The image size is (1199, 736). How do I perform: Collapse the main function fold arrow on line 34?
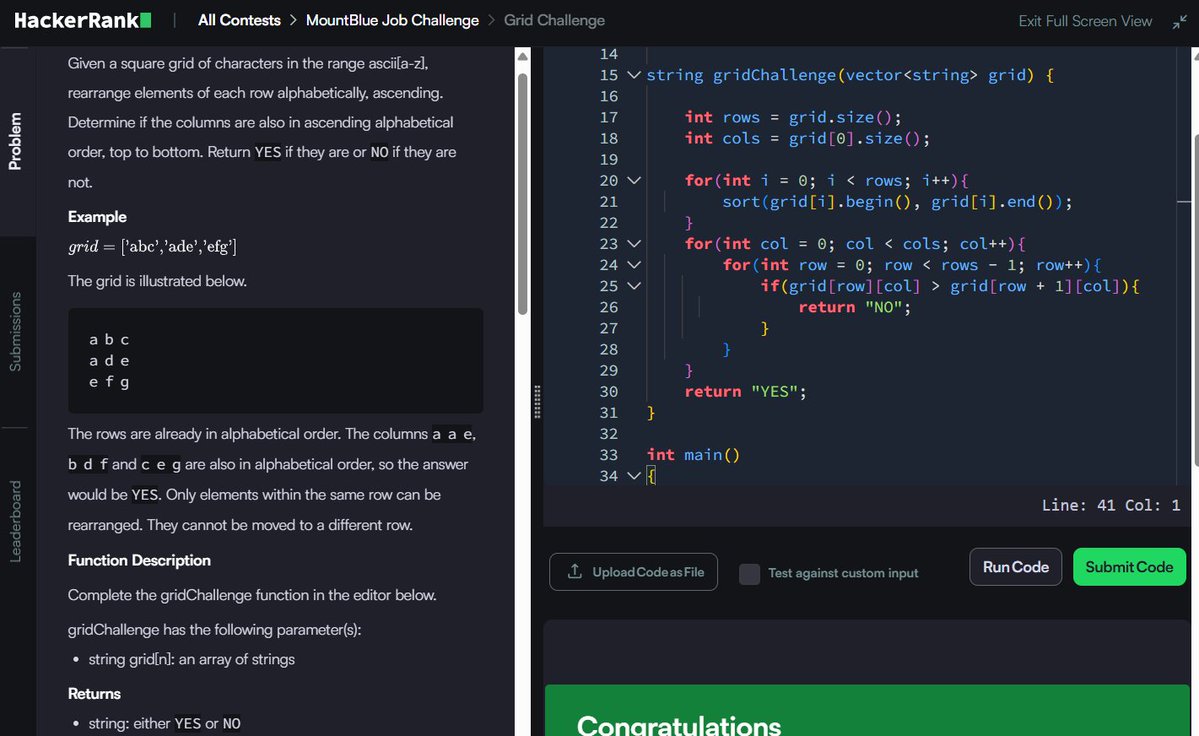pos(634,475)
